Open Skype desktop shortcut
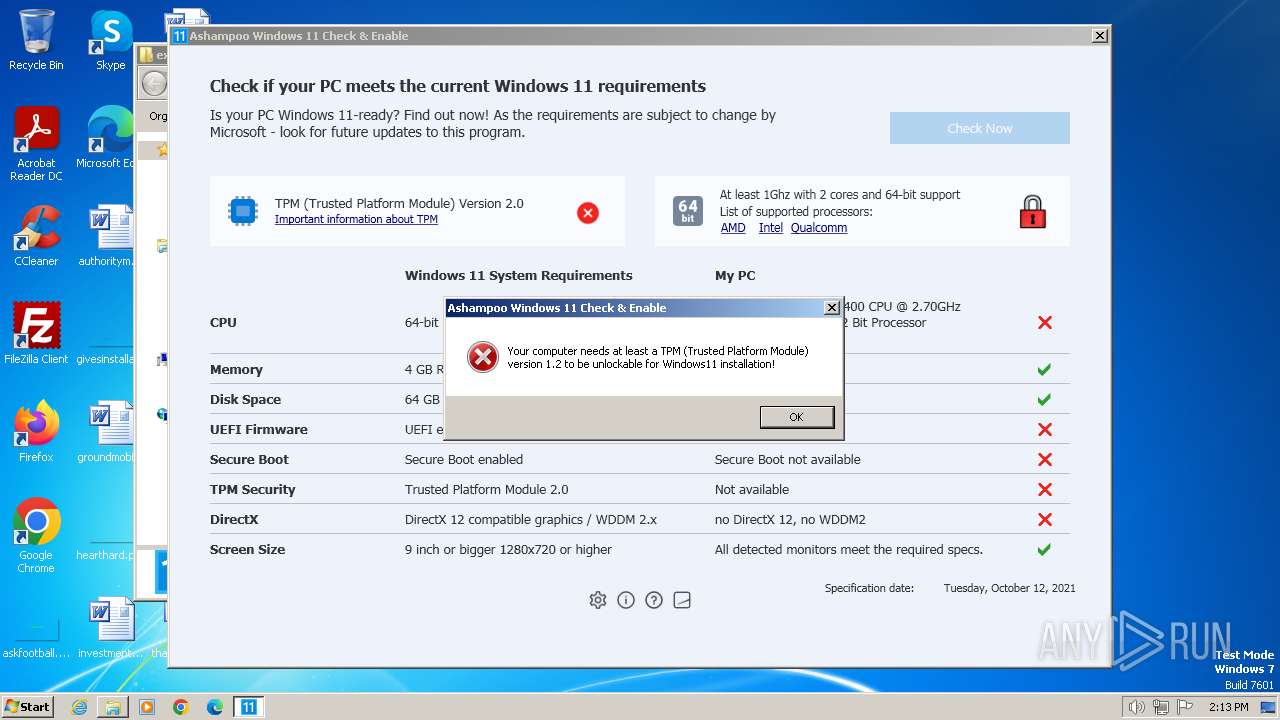1280x720 pixels. [110, 40]
